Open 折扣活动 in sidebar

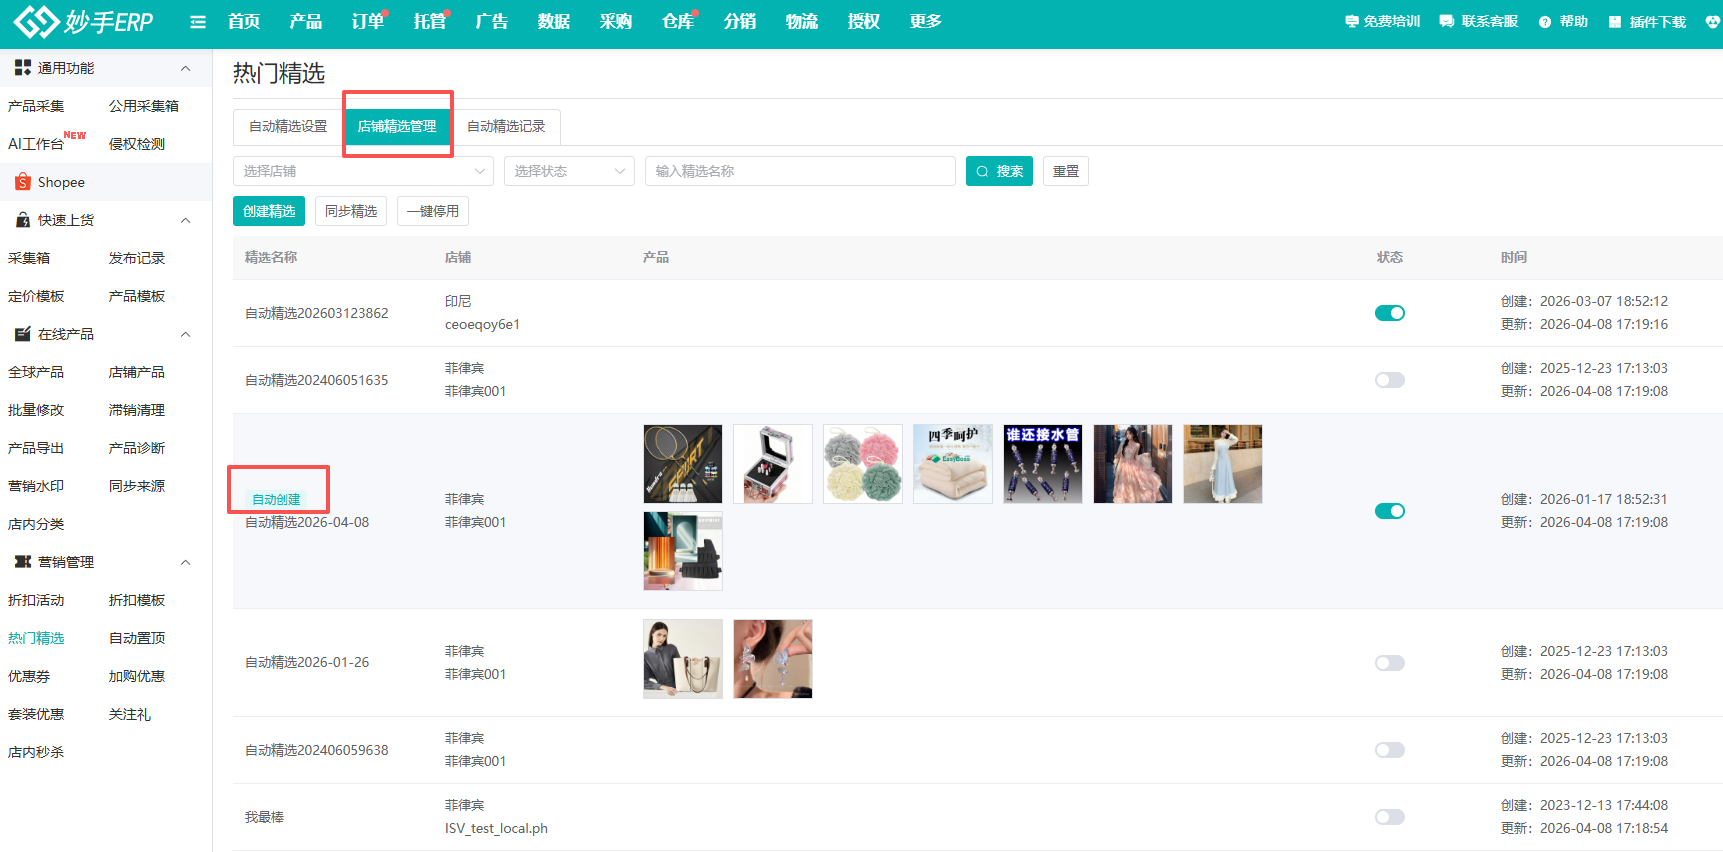[x=36, y=600]
